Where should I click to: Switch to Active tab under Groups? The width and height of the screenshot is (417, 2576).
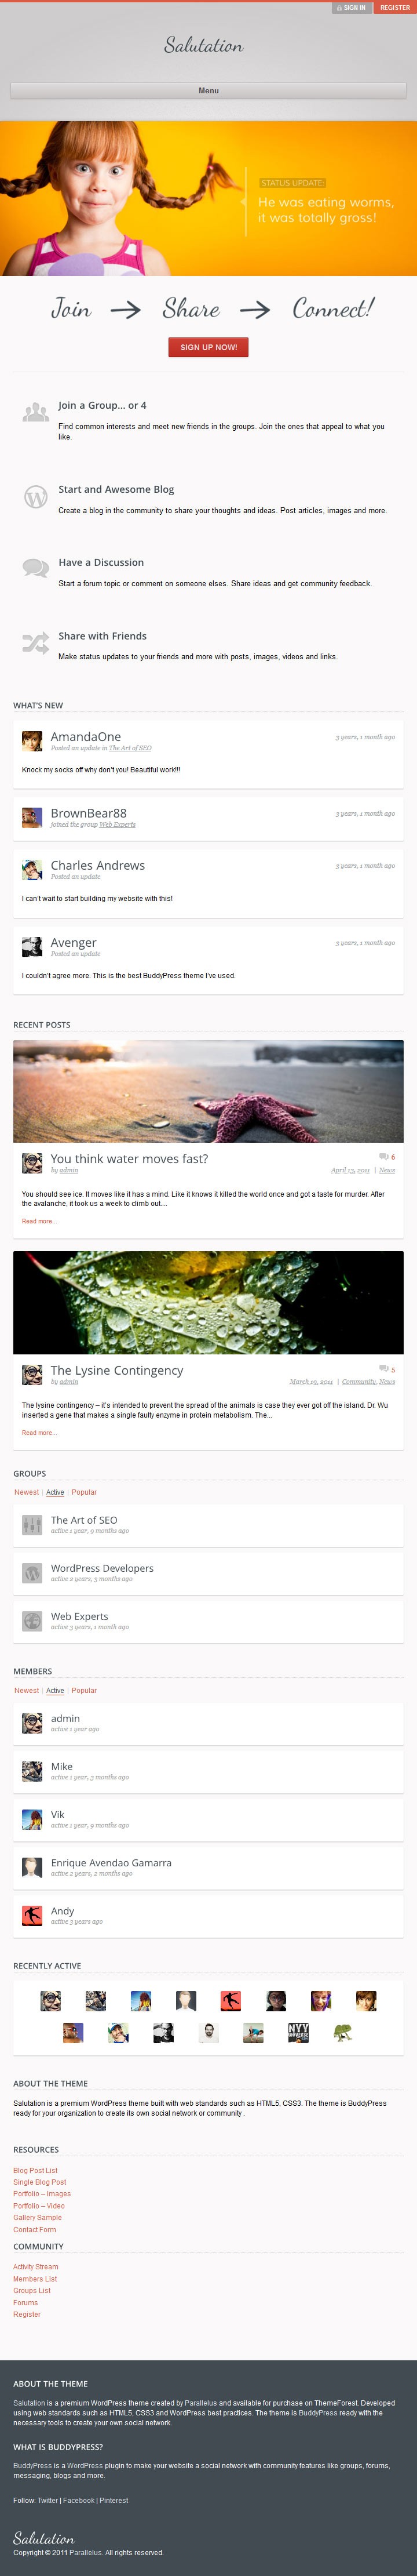(x=55, y=1492)
